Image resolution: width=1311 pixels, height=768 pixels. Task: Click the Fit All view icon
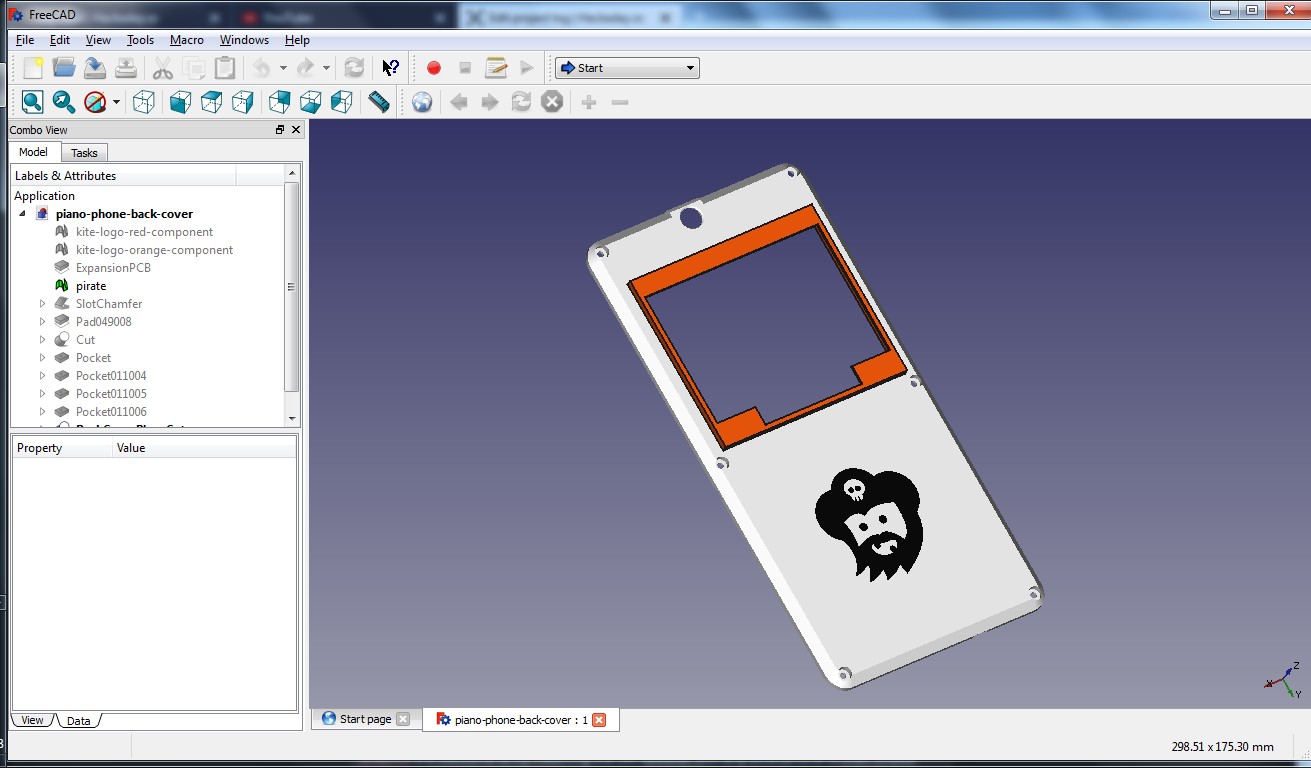click(x=32, y=102)
